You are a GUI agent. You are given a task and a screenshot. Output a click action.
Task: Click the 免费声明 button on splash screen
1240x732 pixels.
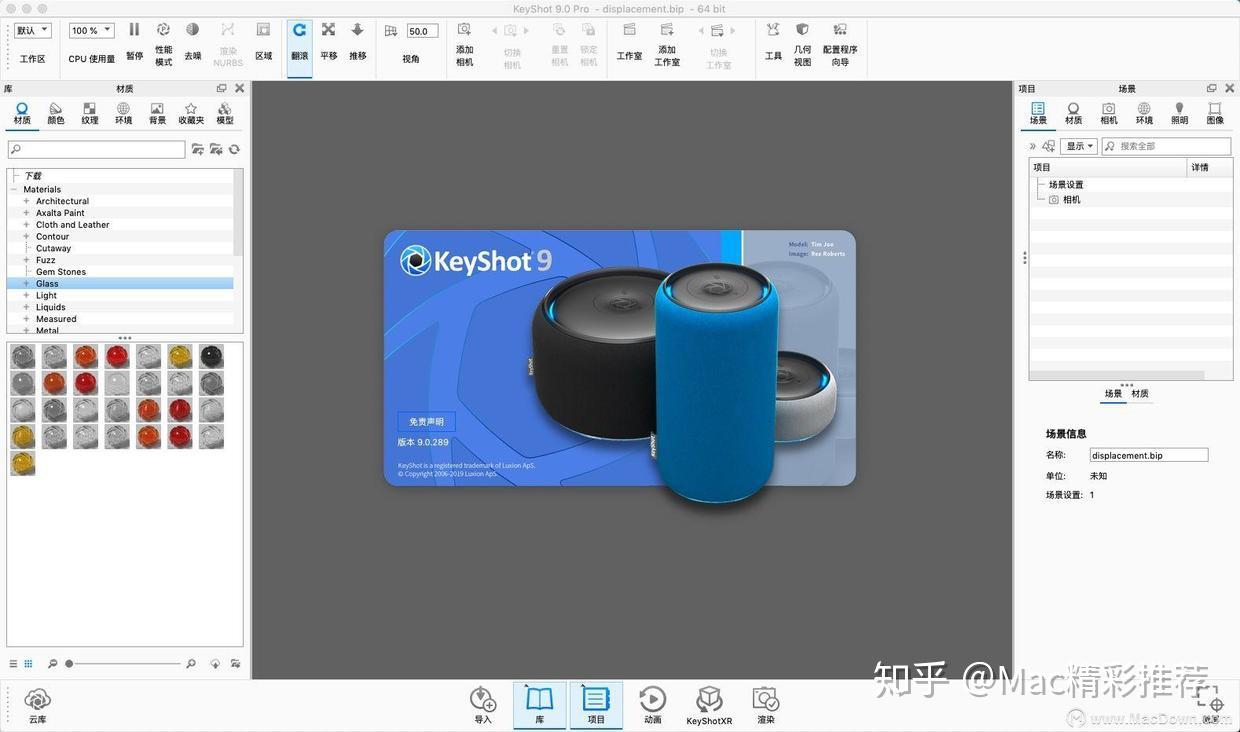(x=425, y=421)
